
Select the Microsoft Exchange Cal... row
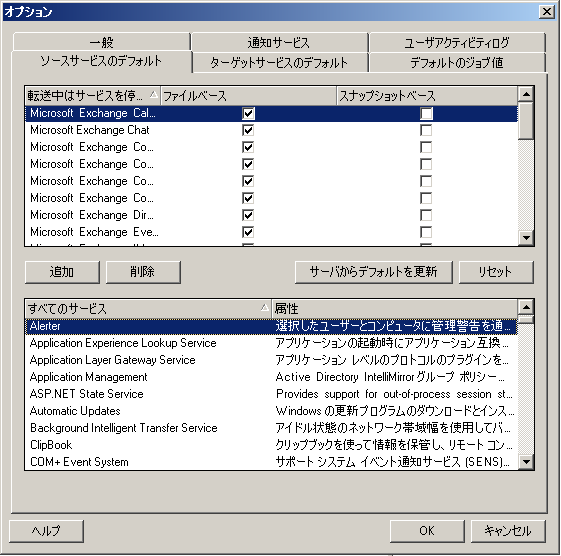272,114
